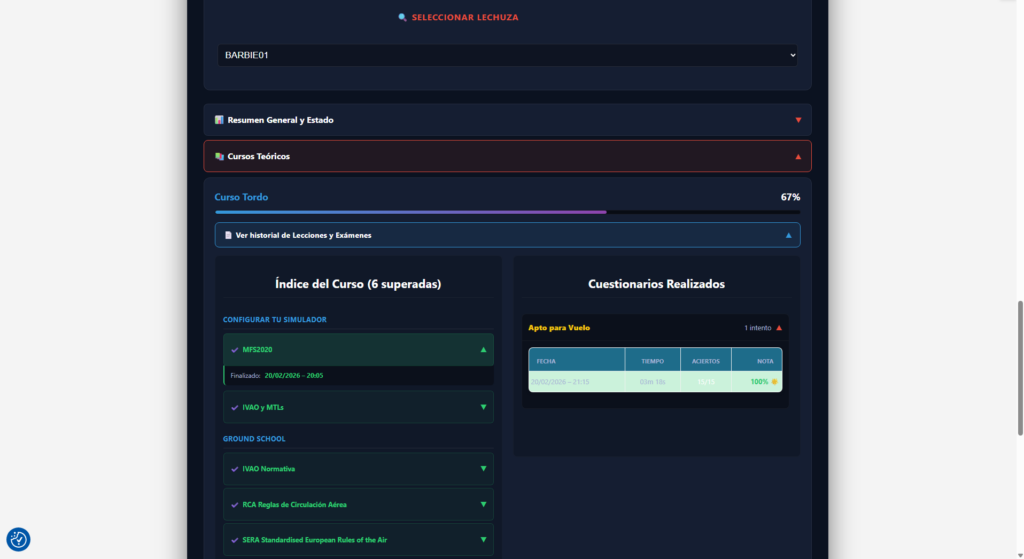Collapse the lessons and exams history panel
This screenshot has width=1024, height=559.
(788, 235)
